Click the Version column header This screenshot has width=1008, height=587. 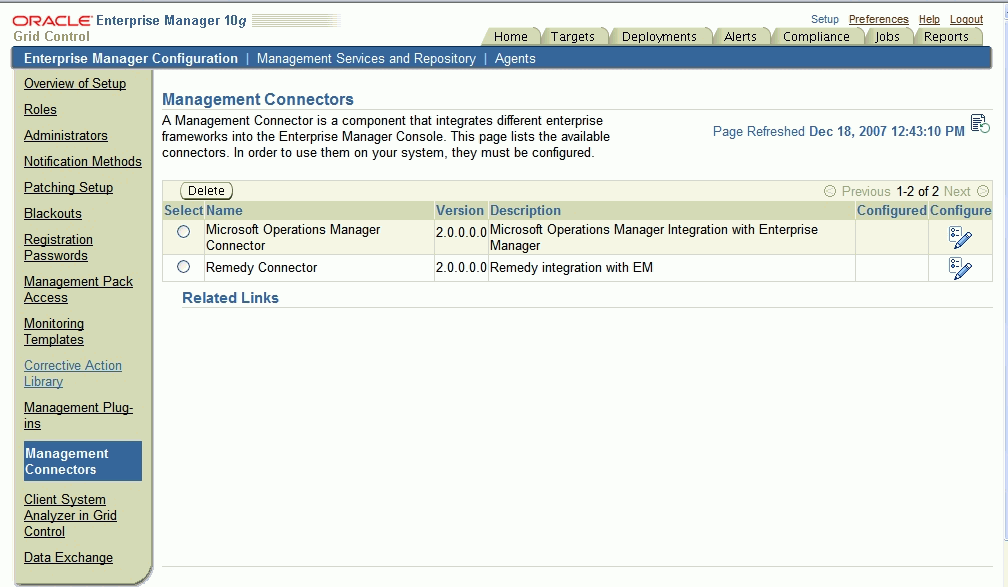460,210
